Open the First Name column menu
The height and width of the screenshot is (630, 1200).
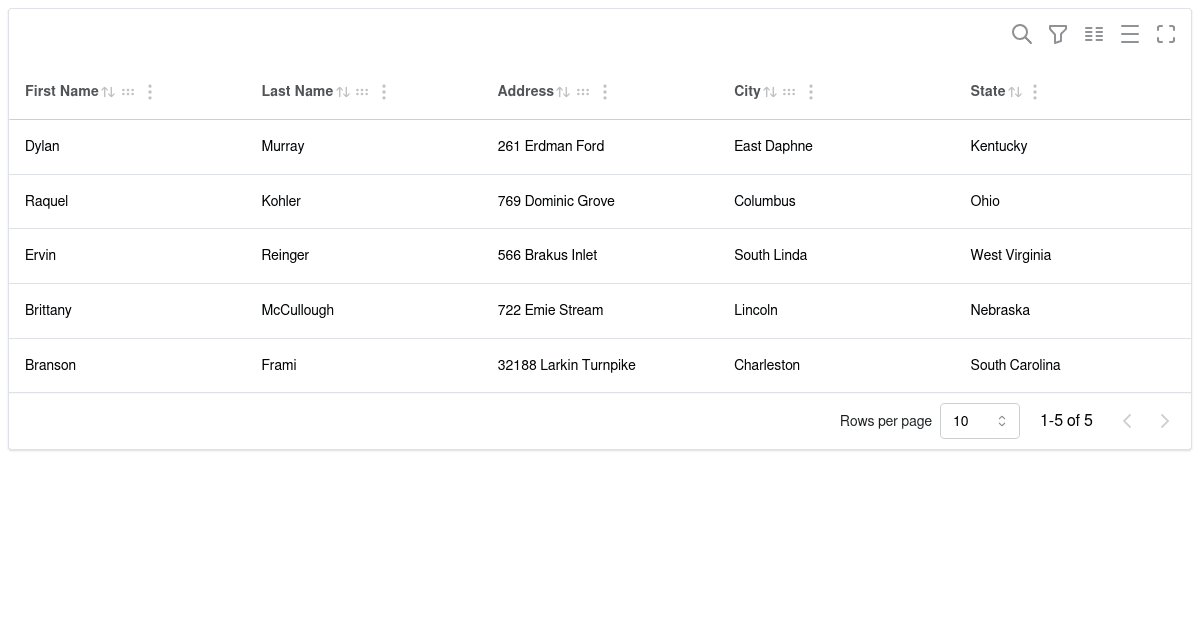[150, 91]
